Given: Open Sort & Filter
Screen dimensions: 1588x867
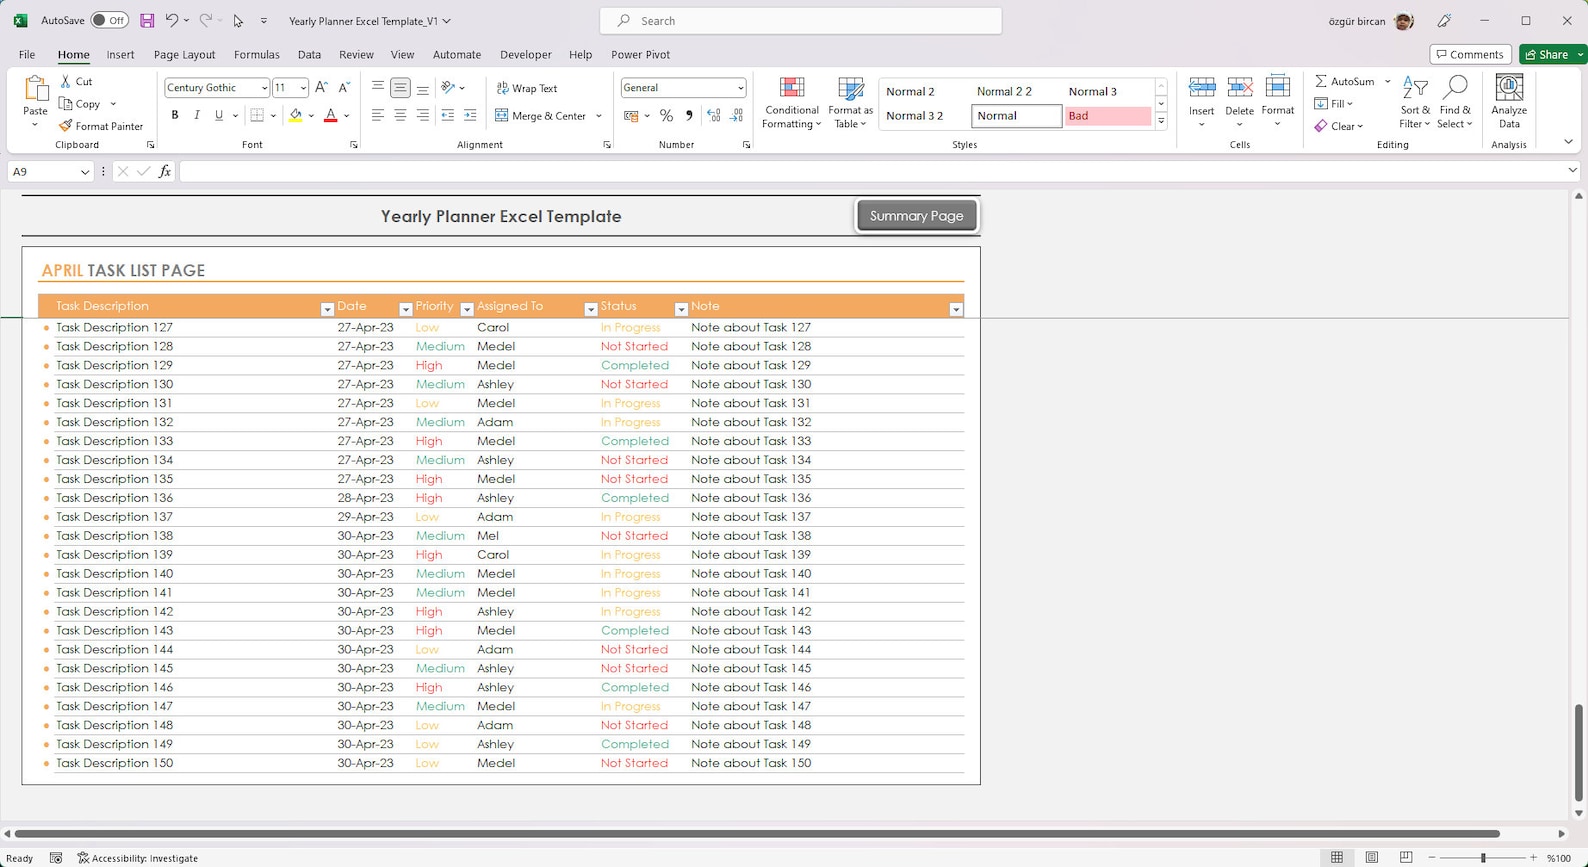Looking at the screenshot, I should [x=1415, y=103].
